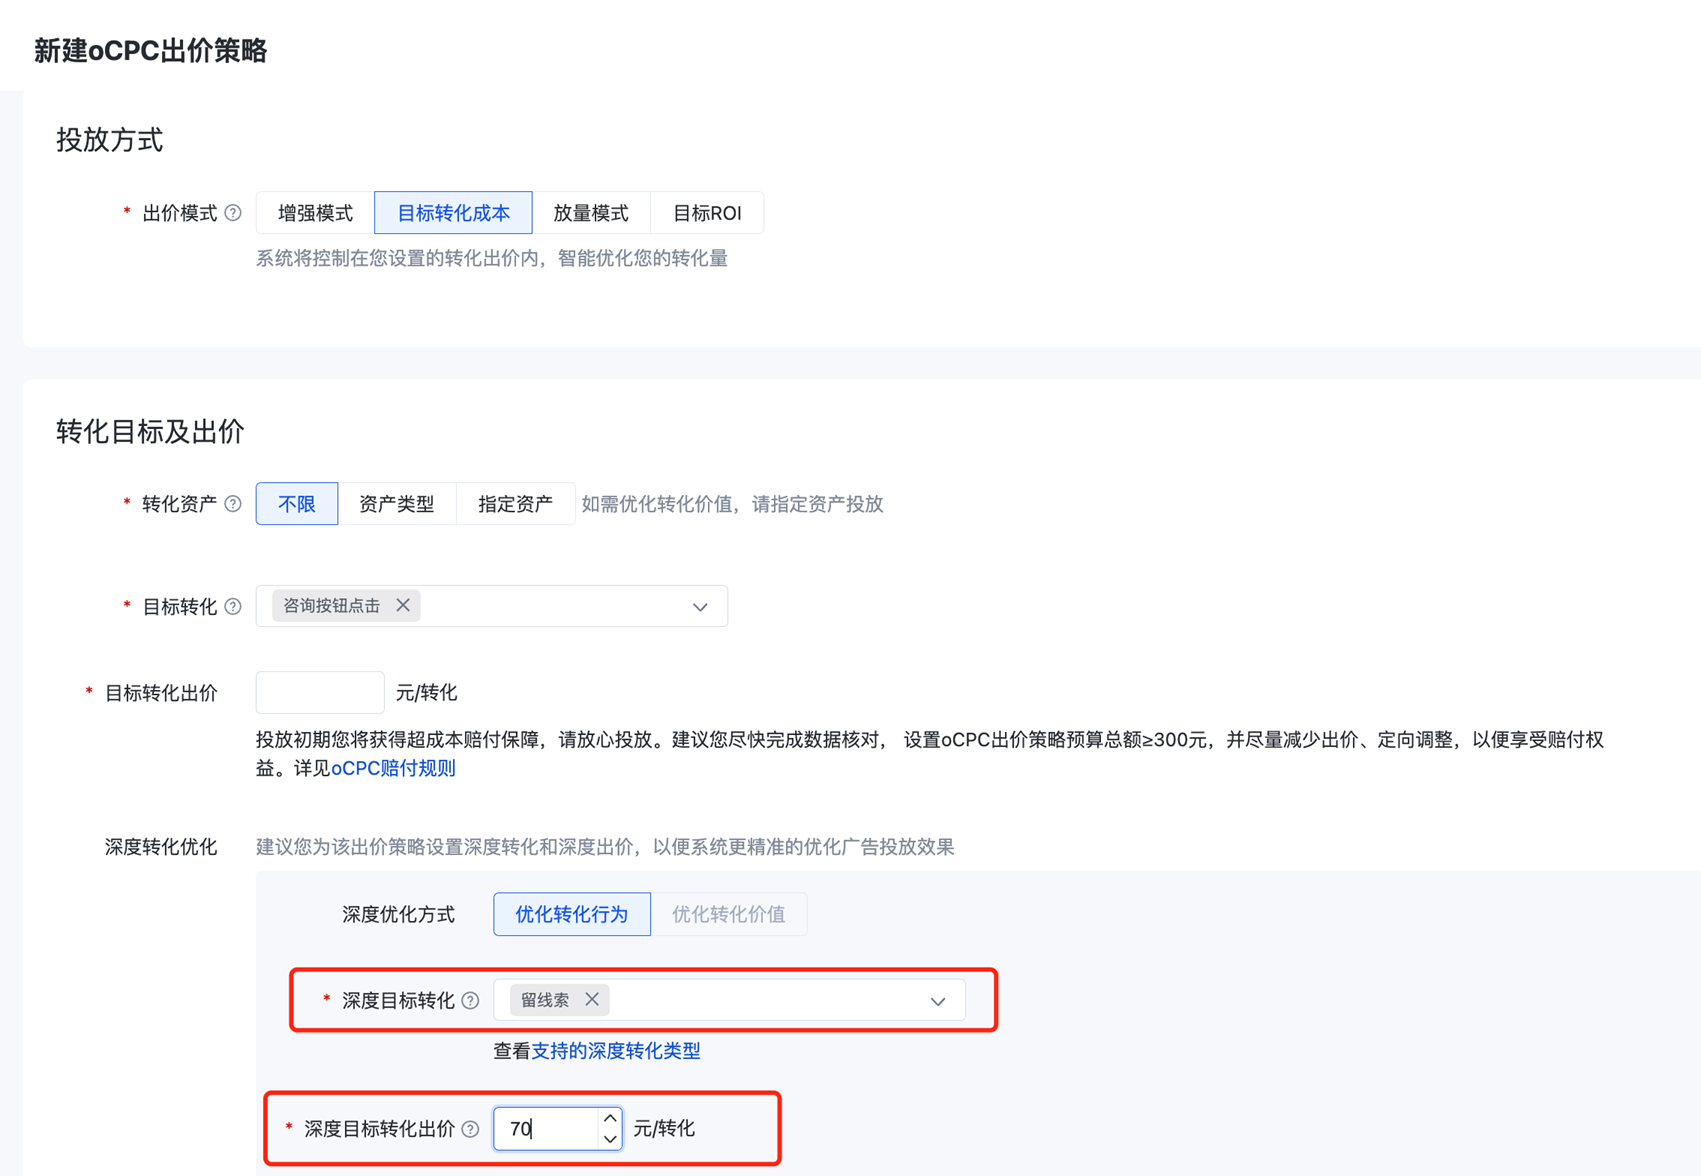Image resolution: width=1701 pixels, height=1176 pixels.
Task: Open 支持的深度转化类型 link
Action: pyautogui.click(x=615, y=1051)
